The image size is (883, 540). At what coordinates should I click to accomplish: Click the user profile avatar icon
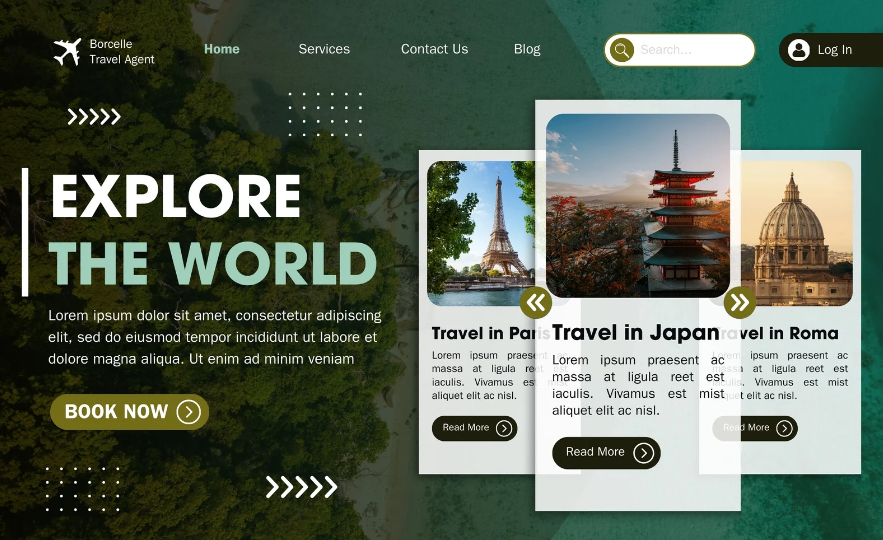798,50
